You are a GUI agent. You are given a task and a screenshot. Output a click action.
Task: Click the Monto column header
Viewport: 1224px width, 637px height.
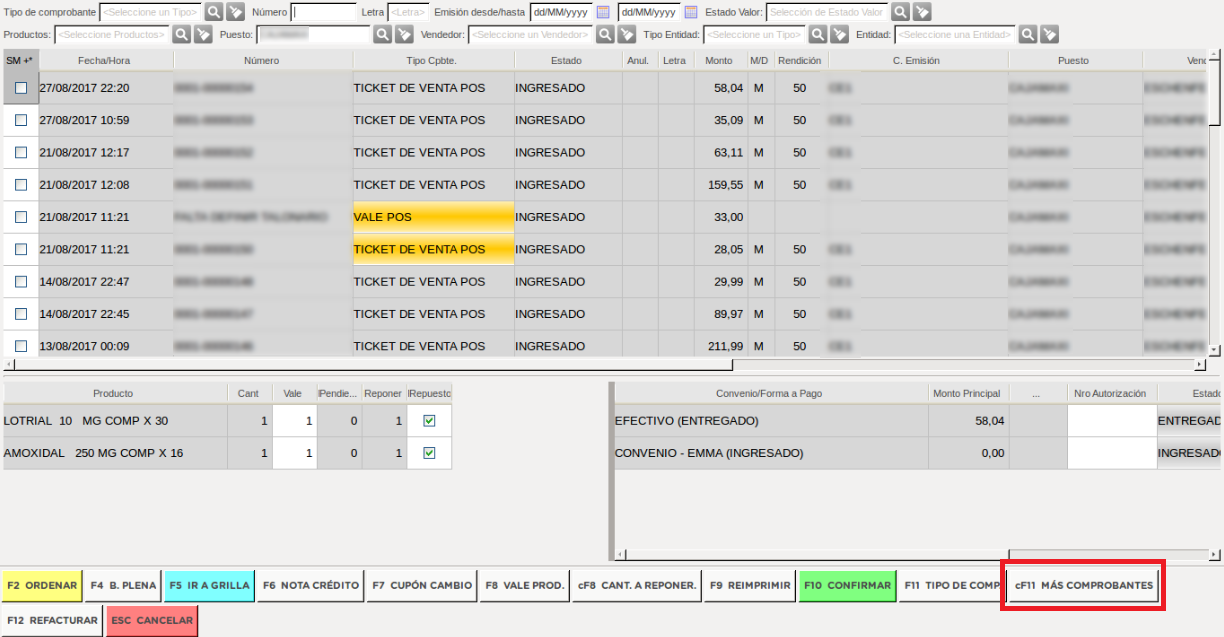(718, 61)
